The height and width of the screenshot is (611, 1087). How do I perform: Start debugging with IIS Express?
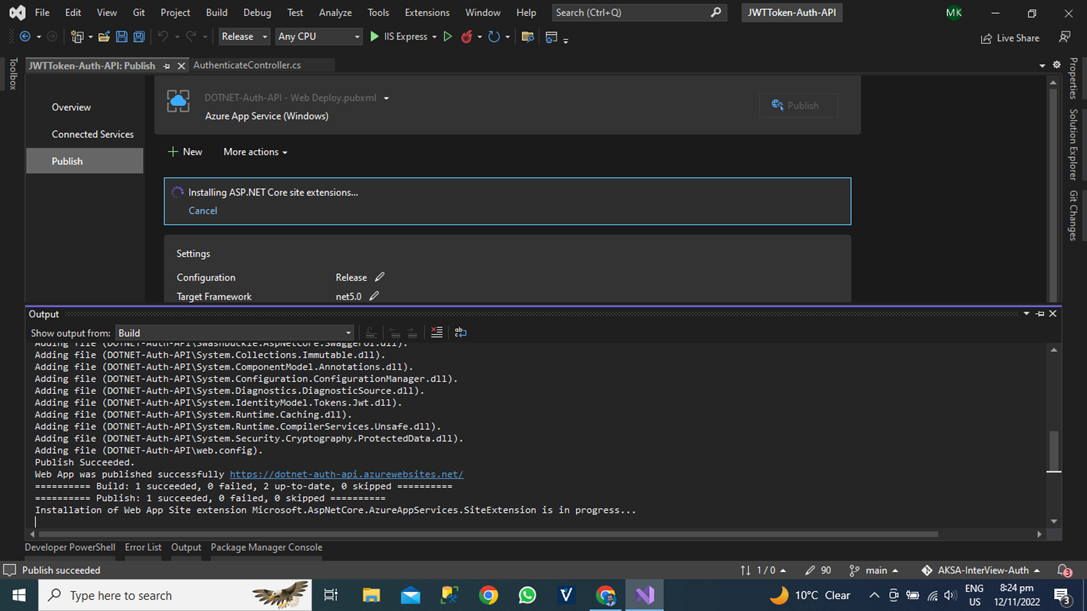(x=374, y=37)
